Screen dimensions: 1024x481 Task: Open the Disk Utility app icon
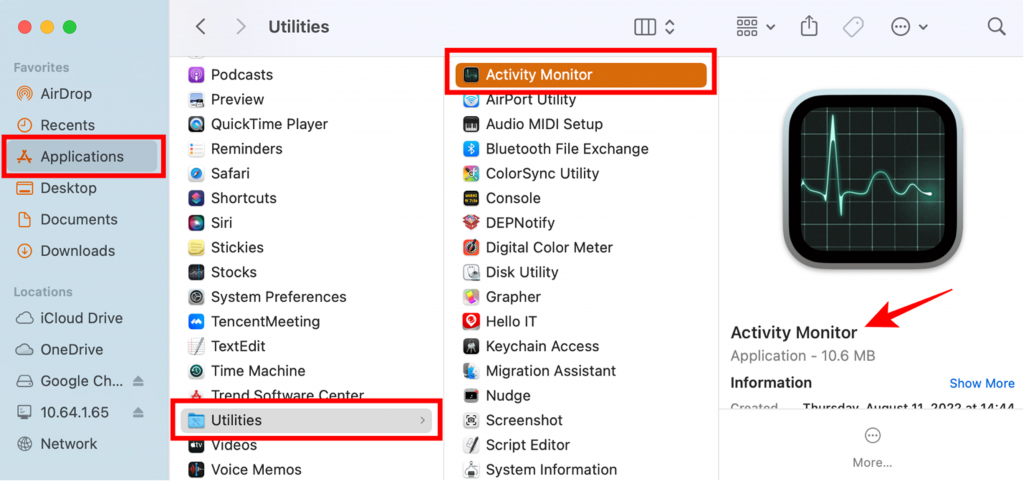(471, 272)
